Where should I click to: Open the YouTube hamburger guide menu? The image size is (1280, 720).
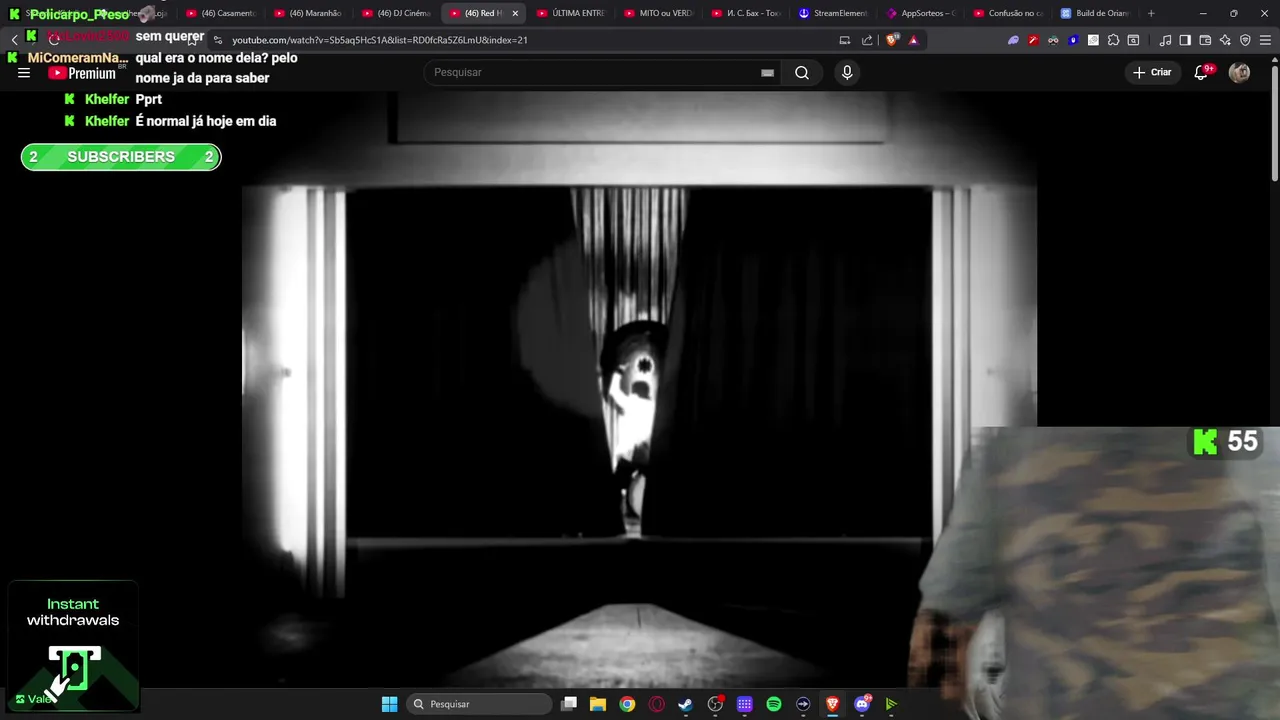pyautogui.click(x=24, y=73)
